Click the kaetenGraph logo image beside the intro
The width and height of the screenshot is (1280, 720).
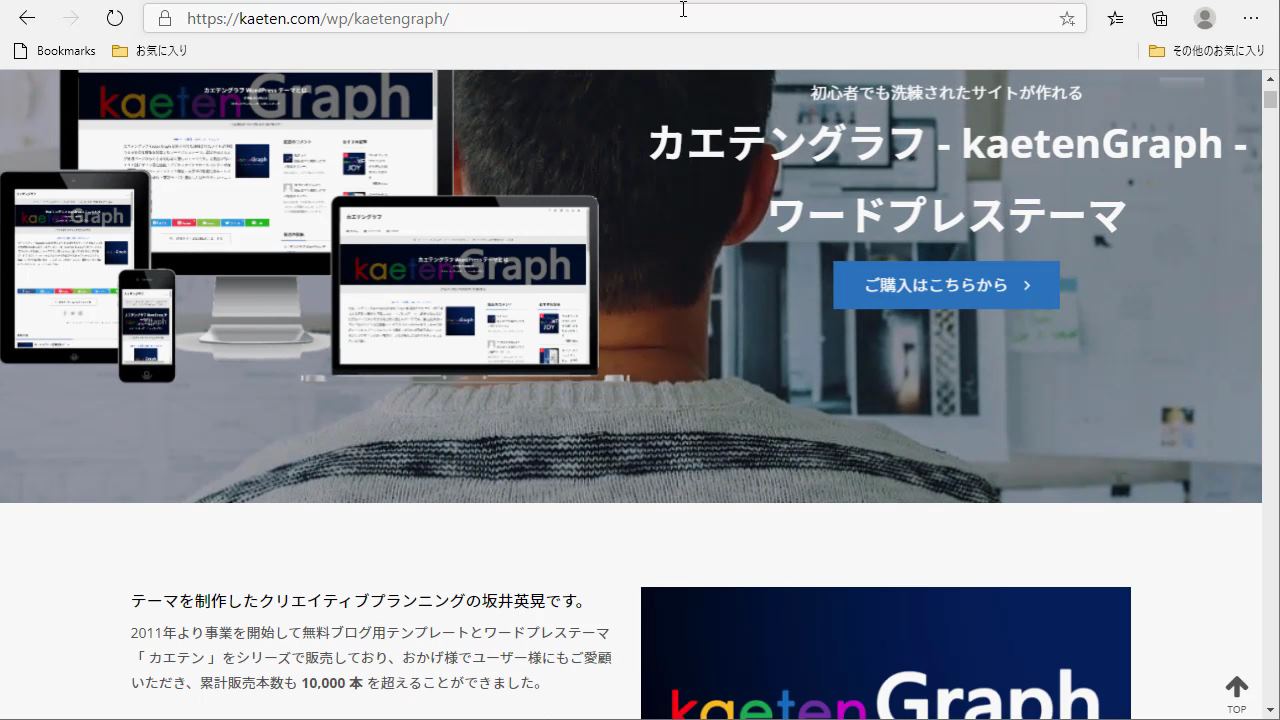point(885,653)
